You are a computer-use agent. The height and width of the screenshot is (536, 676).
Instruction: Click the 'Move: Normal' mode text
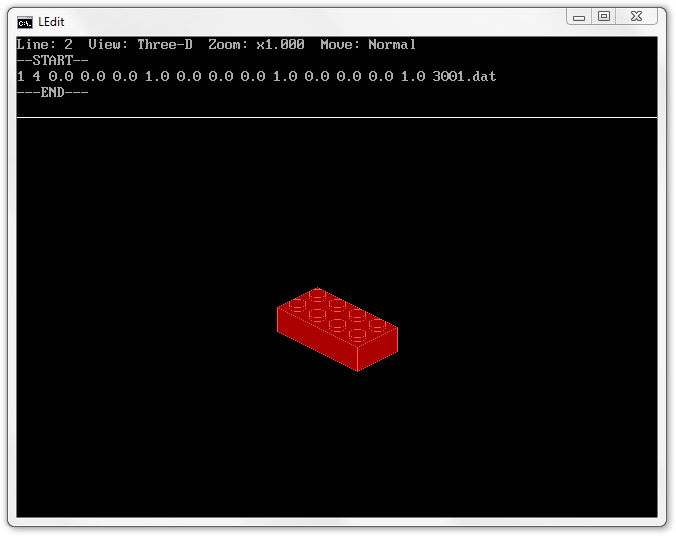click(368, 44)
